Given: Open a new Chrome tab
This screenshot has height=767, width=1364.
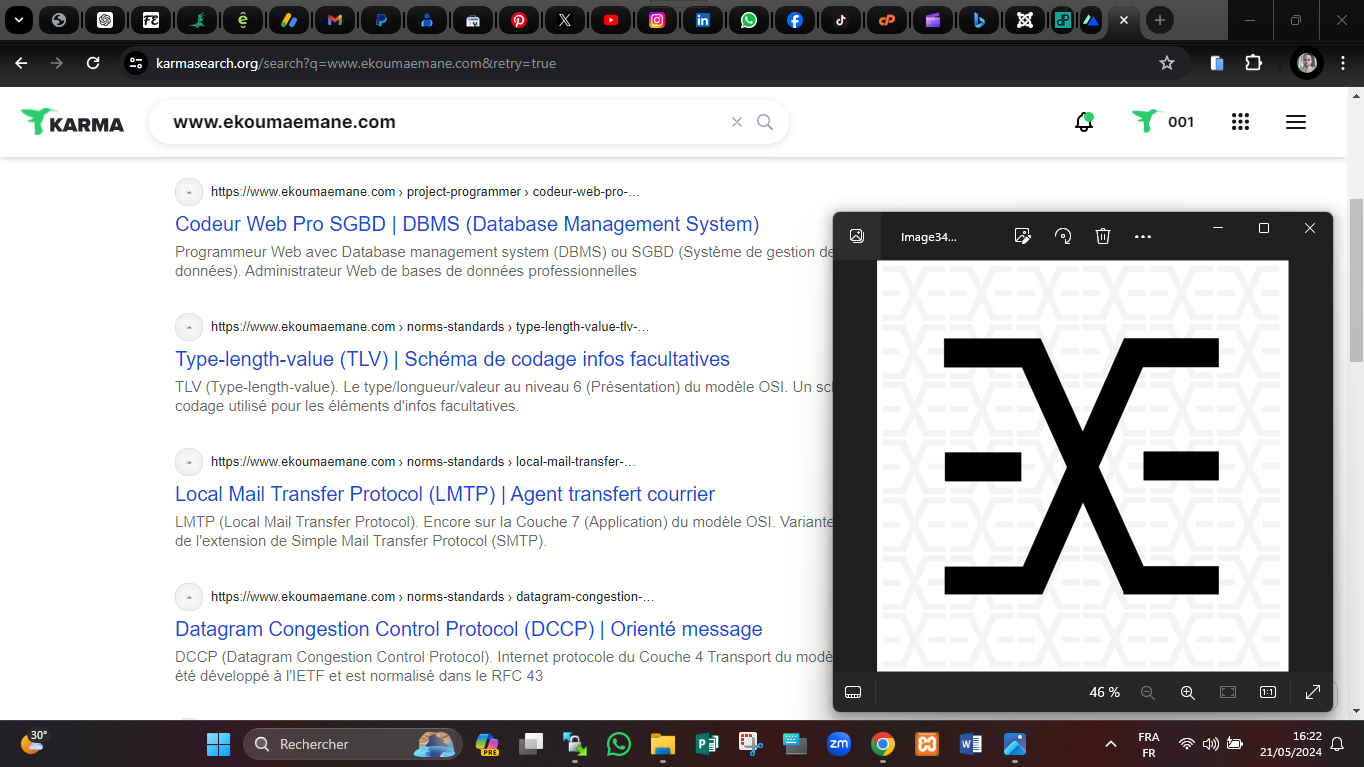Looking at the screenshot, I should click(x=1159, y=20).
